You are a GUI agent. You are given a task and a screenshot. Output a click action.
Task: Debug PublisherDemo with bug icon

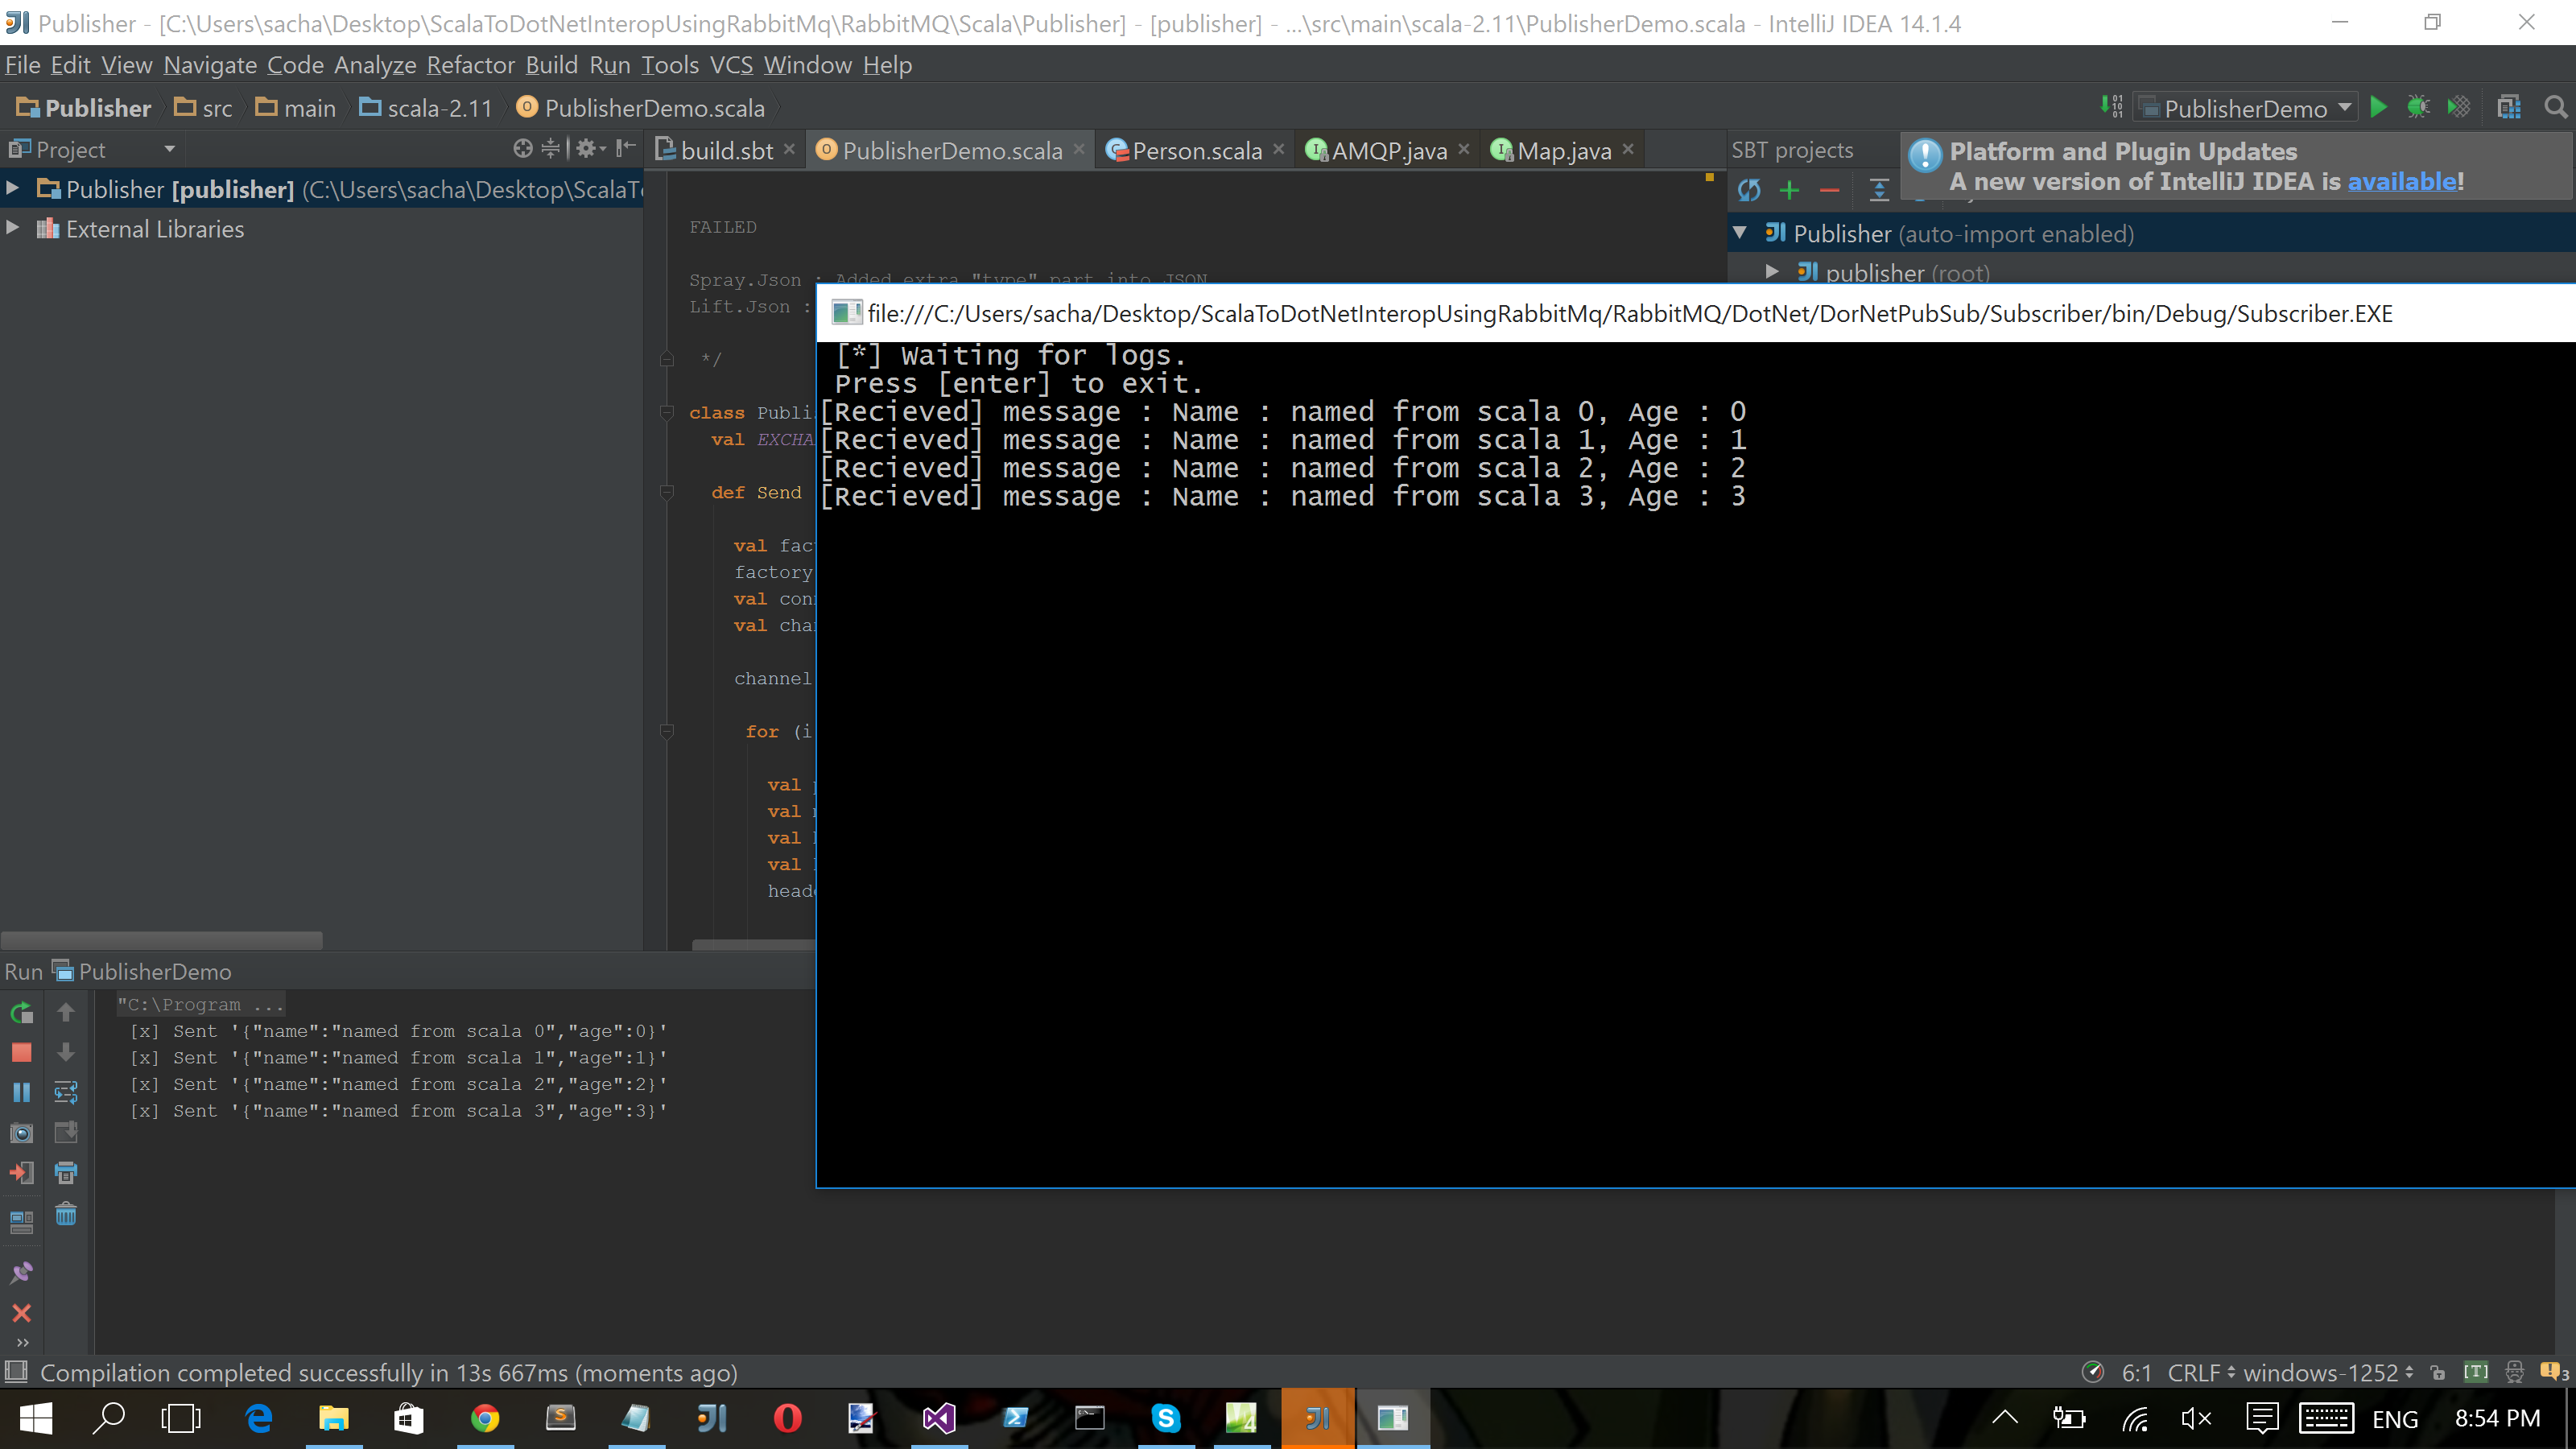coord(2418,107)
